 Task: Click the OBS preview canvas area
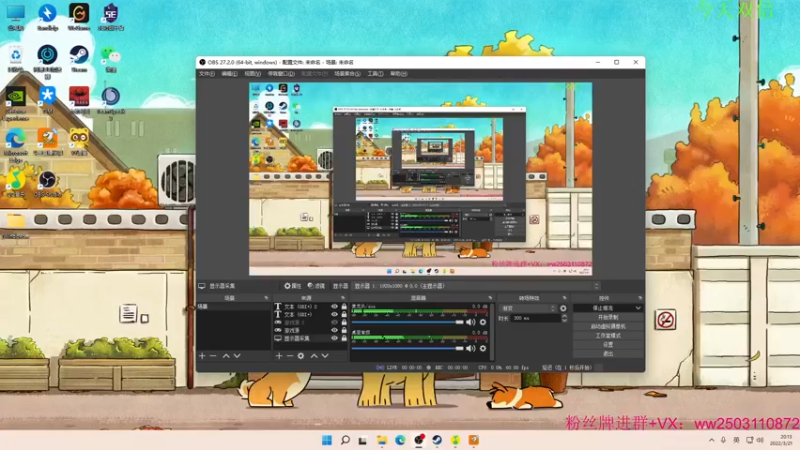click(x=420, y=179)
